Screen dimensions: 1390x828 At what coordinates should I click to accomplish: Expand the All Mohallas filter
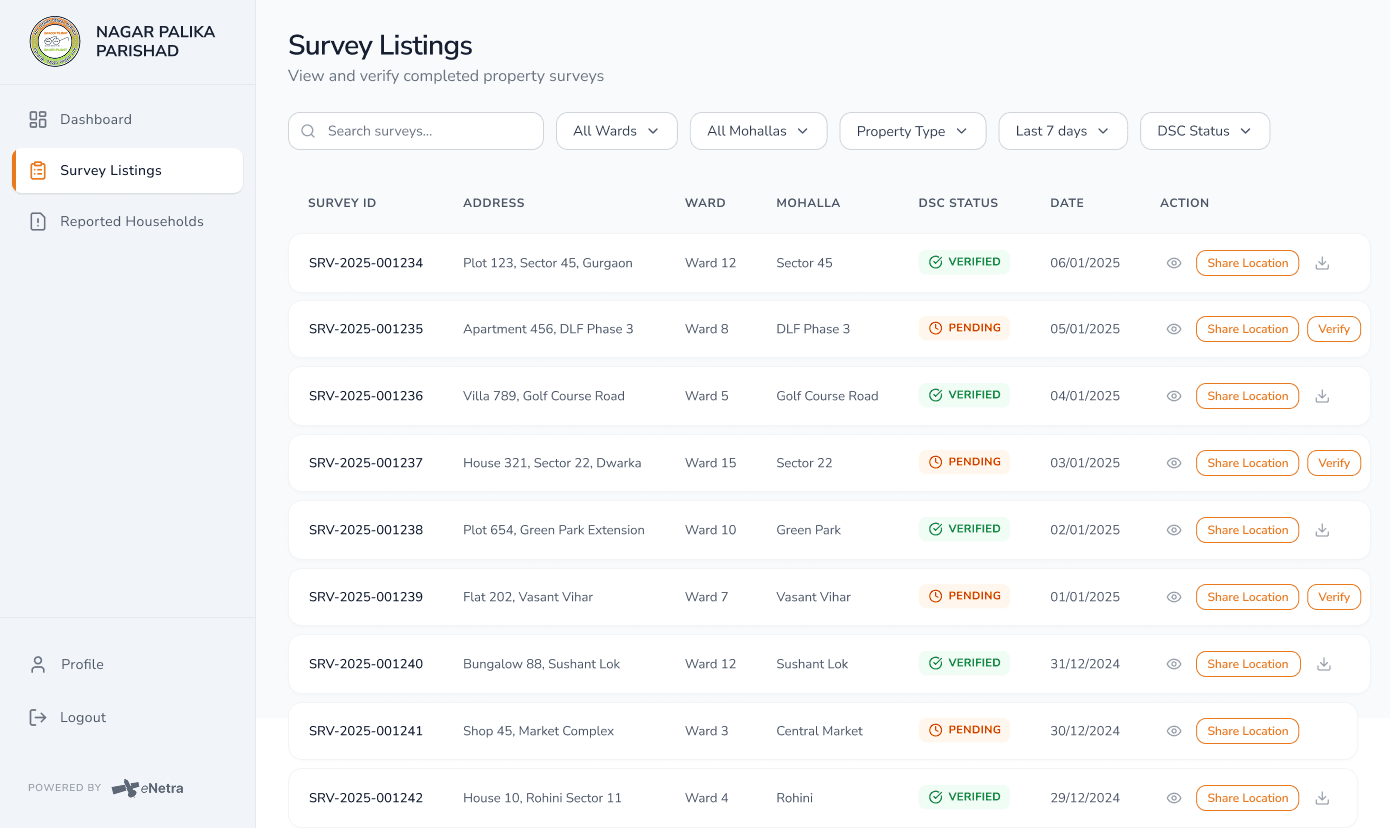pos(758,131)
